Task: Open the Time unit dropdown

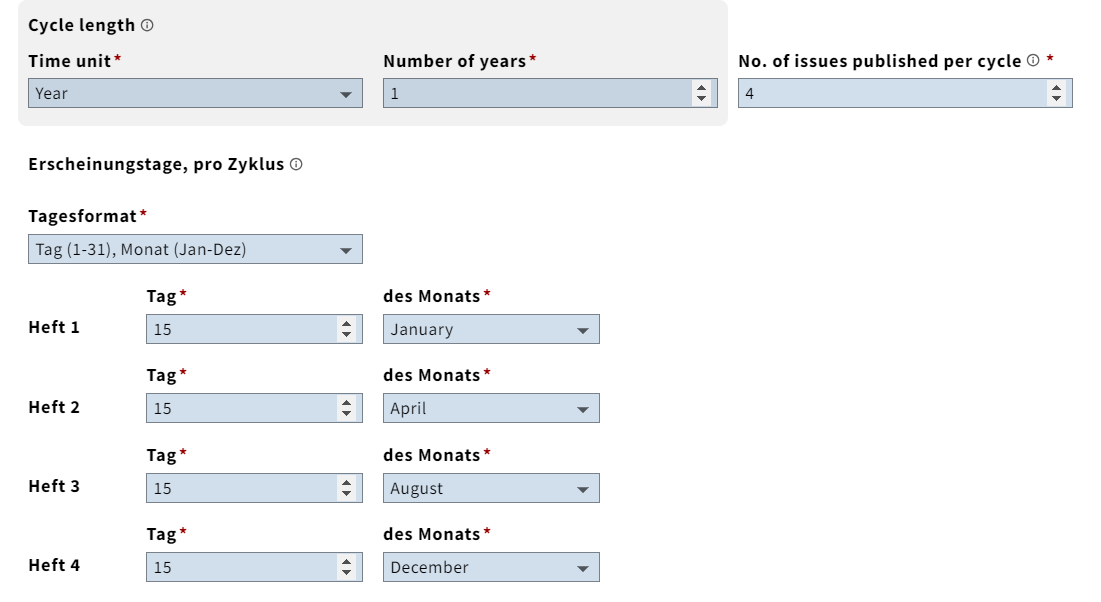Action: coord(195,94)
